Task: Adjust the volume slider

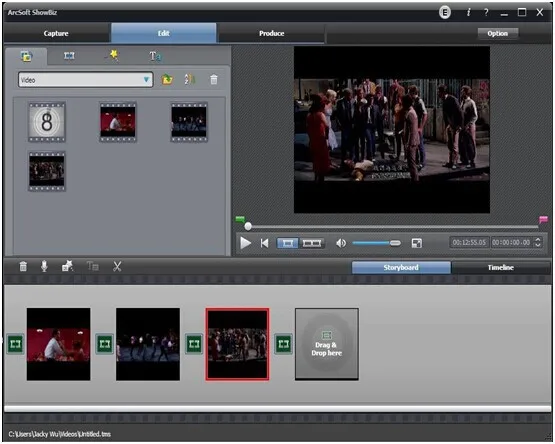Action: (377, 243)
